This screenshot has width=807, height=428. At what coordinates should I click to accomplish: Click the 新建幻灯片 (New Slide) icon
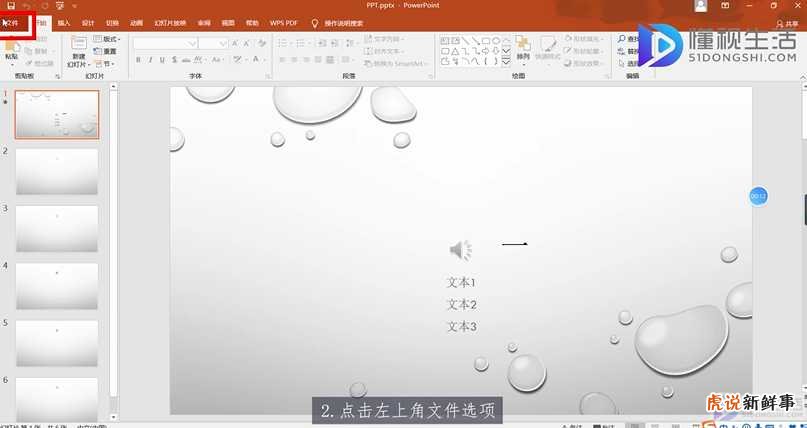(79, 44)
